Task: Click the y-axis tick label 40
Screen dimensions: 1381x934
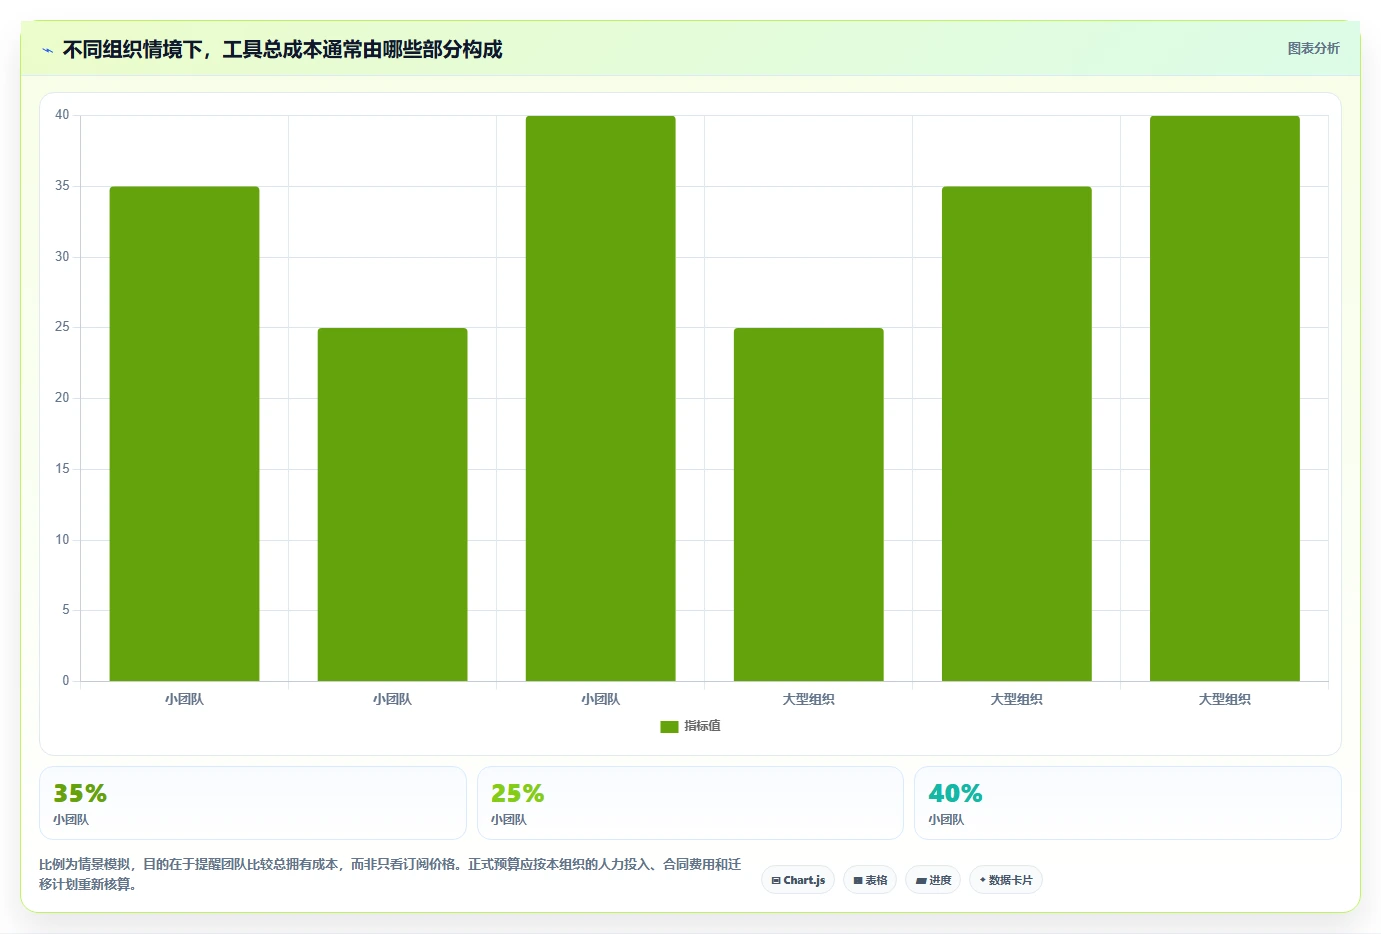Action: click(62, 115)
